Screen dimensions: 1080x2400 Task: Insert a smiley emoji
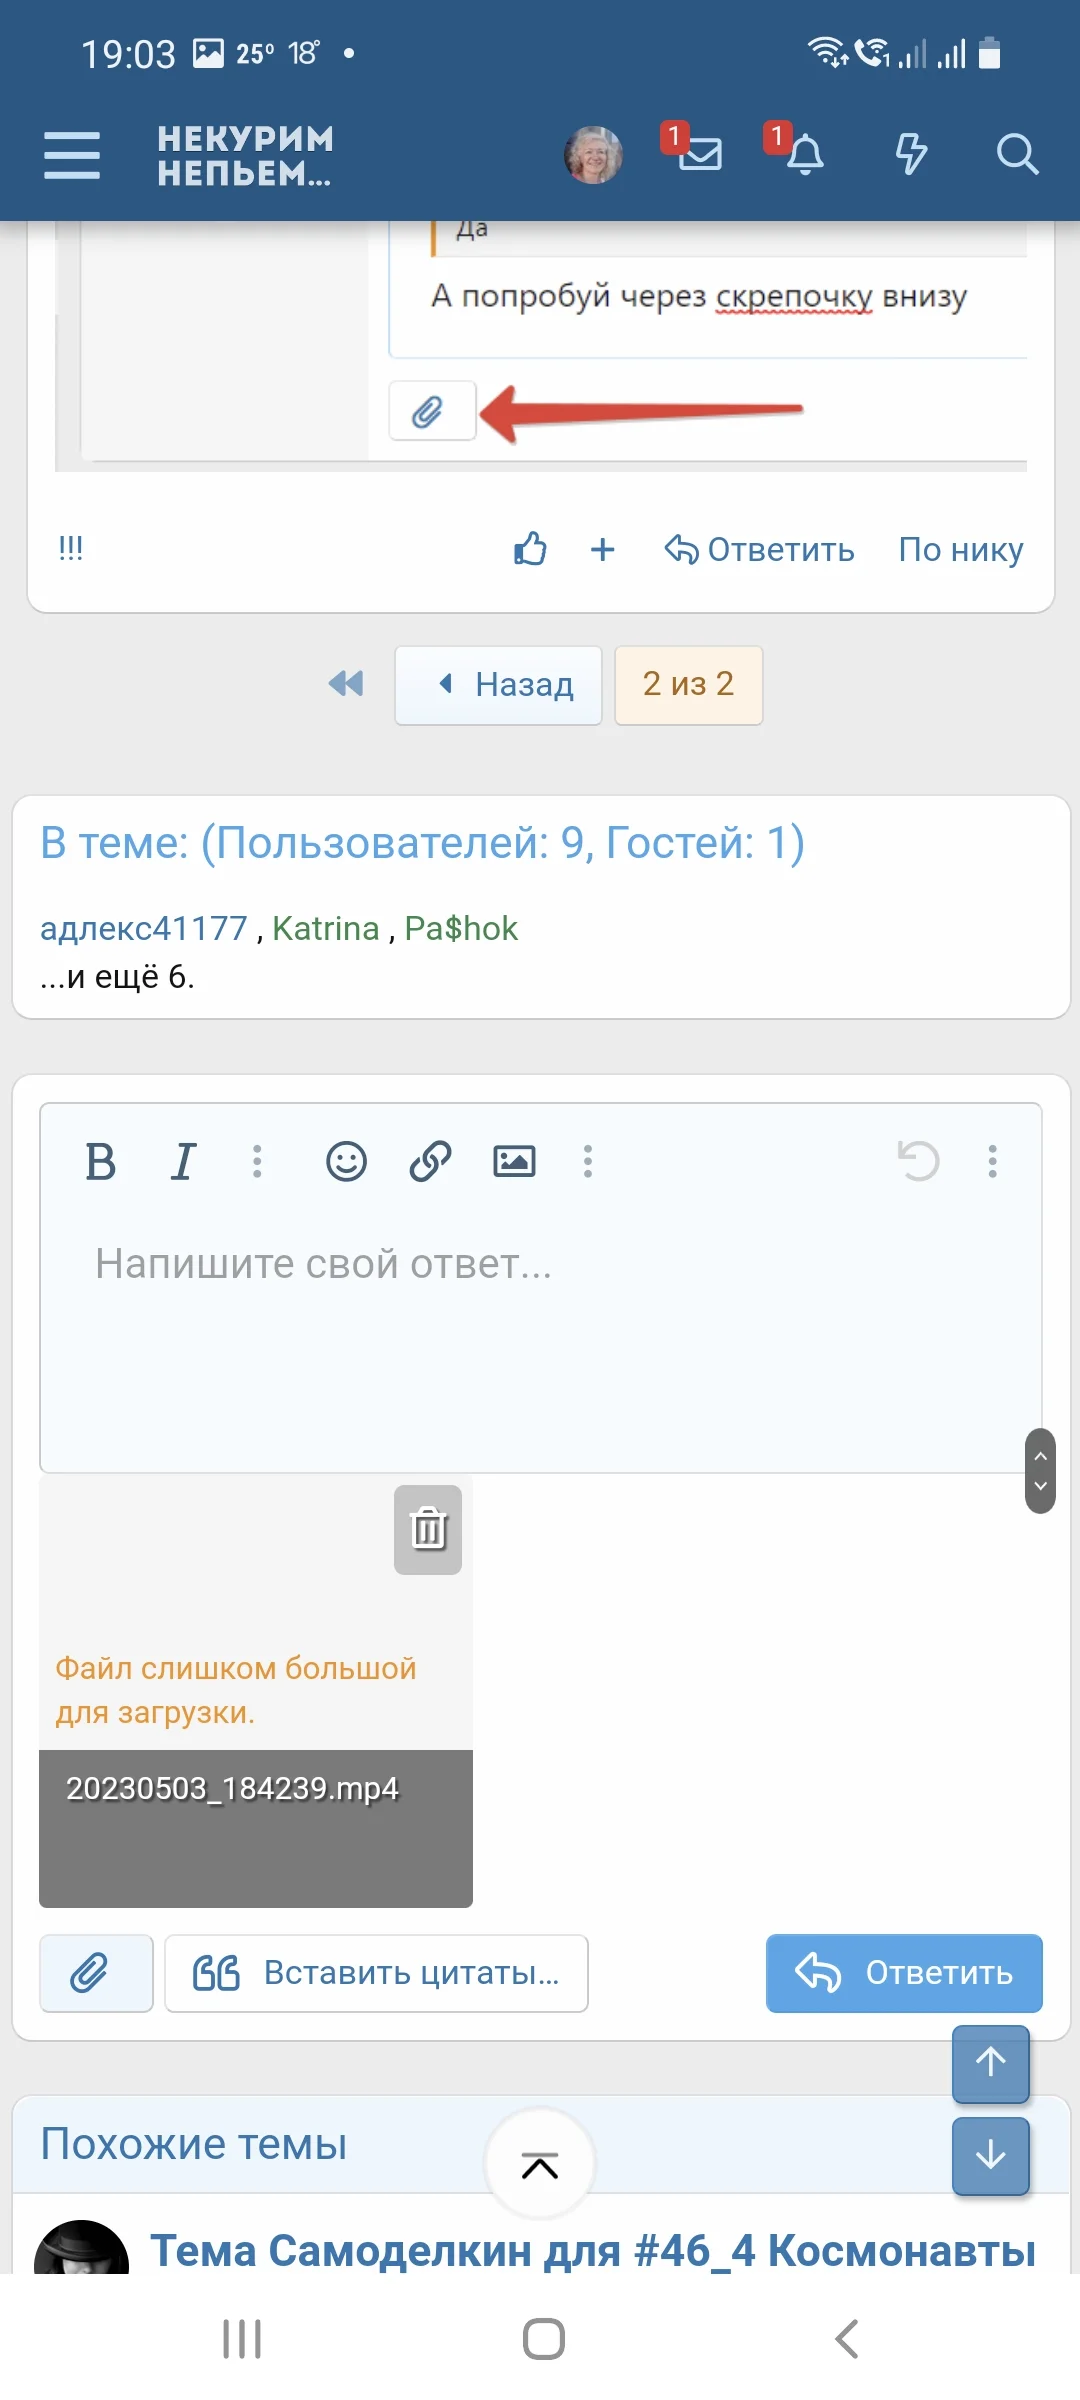[346, 1162]
